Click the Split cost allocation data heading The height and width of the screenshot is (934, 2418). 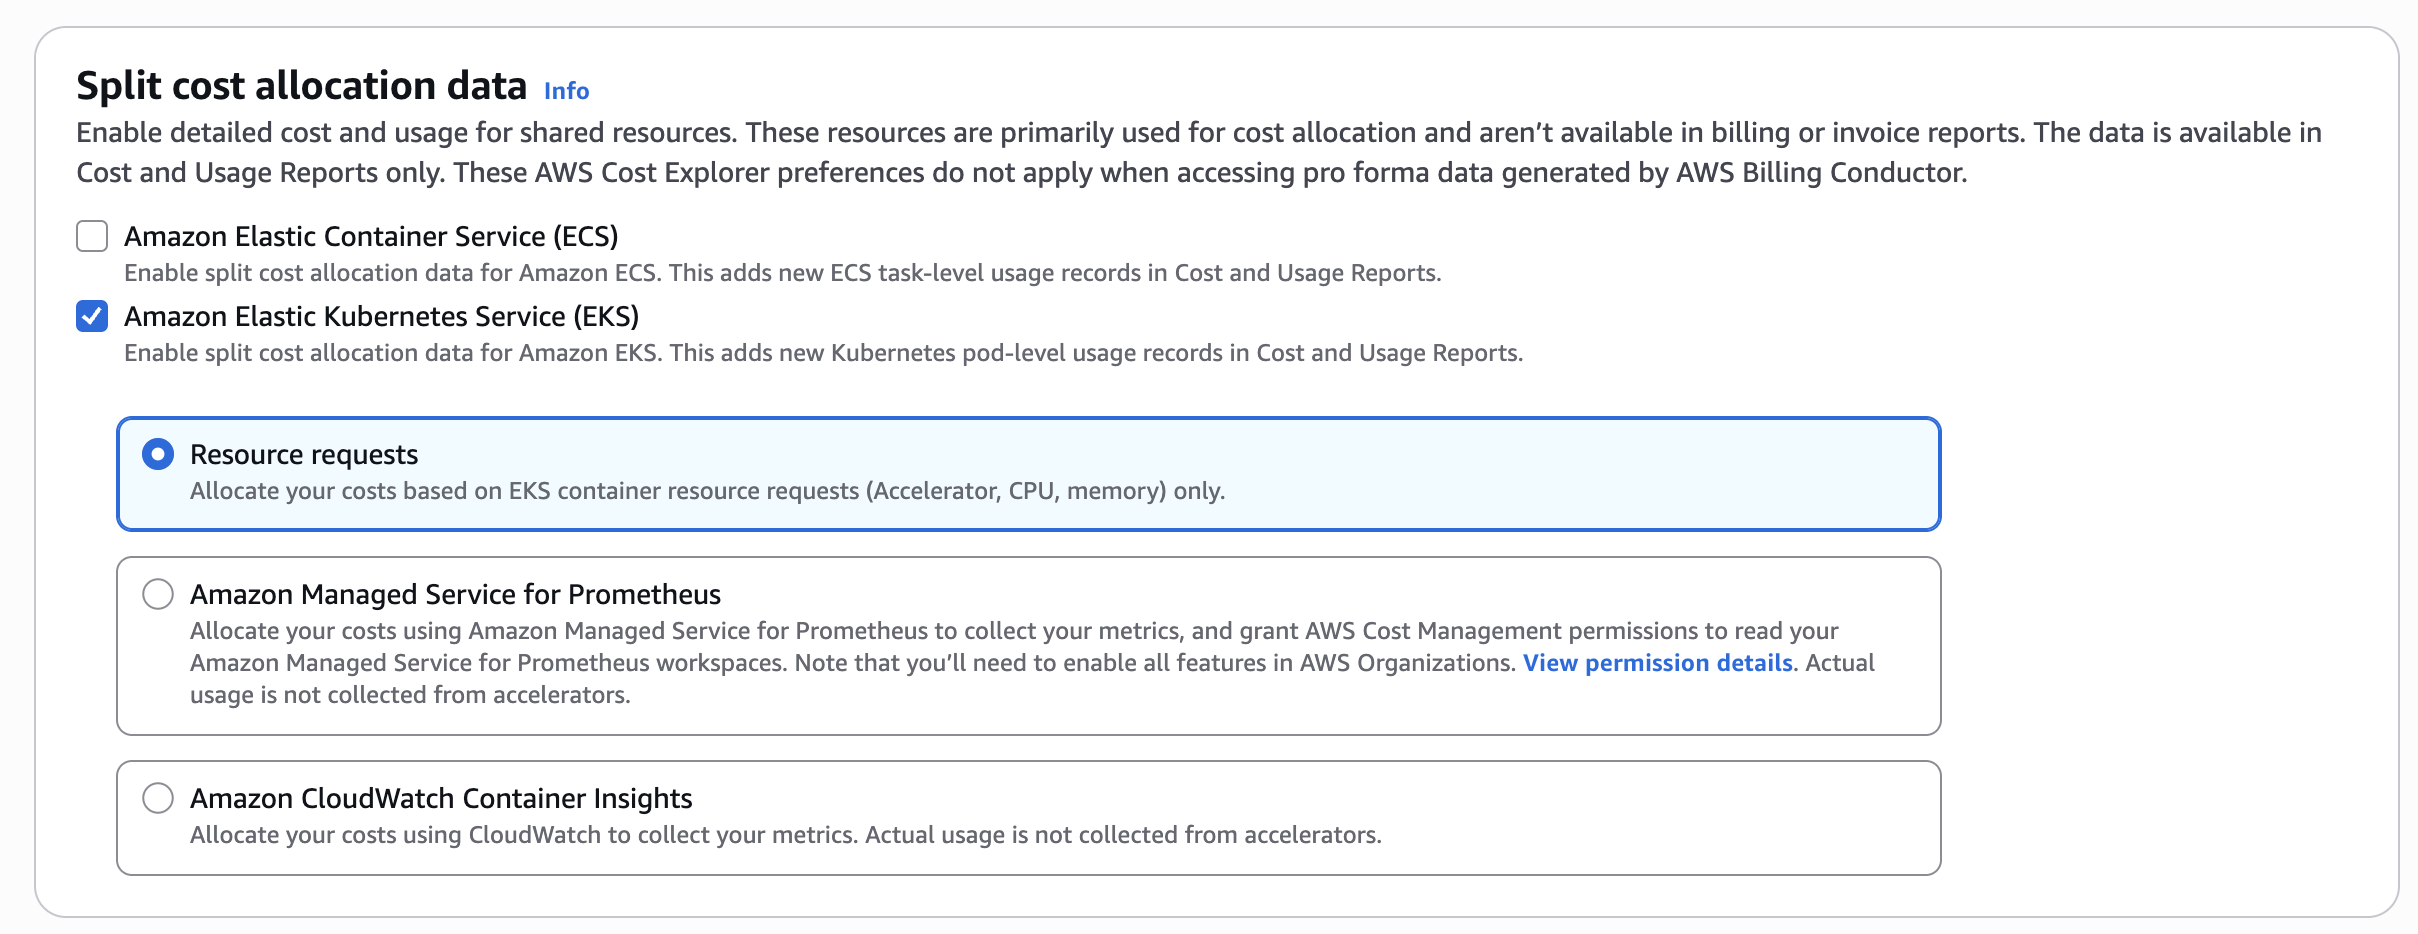point(301,87)
